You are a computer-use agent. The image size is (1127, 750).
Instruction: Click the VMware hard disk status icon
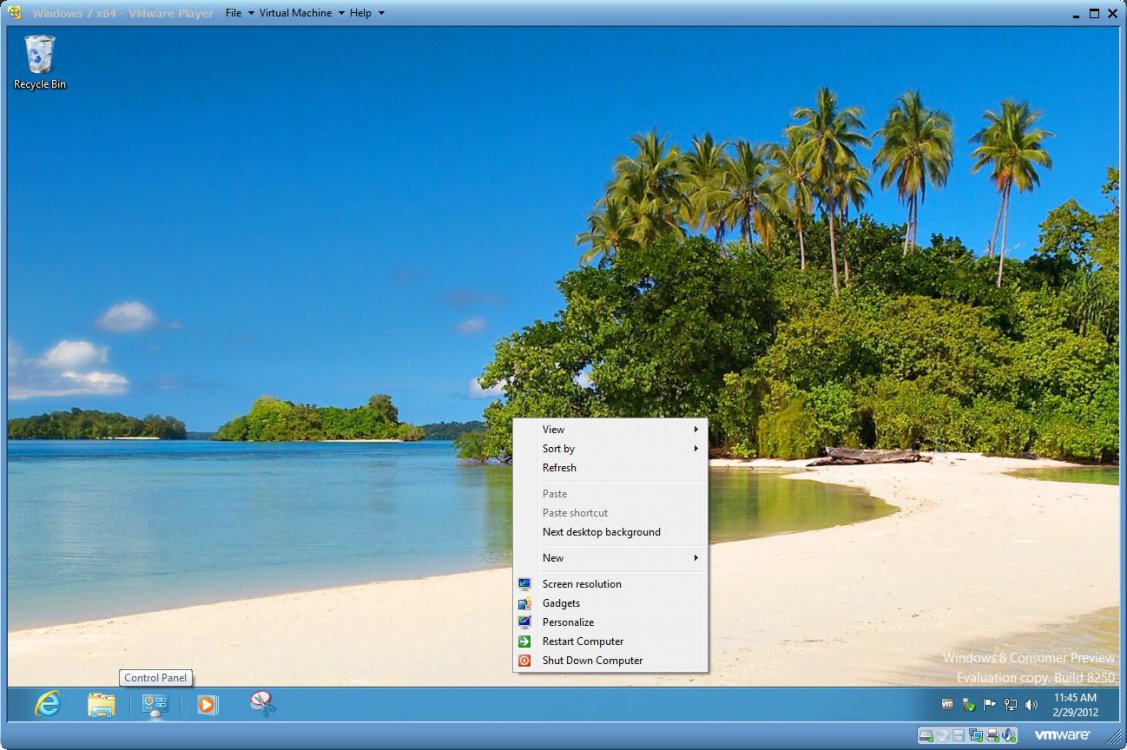click(x=927, y=735)
